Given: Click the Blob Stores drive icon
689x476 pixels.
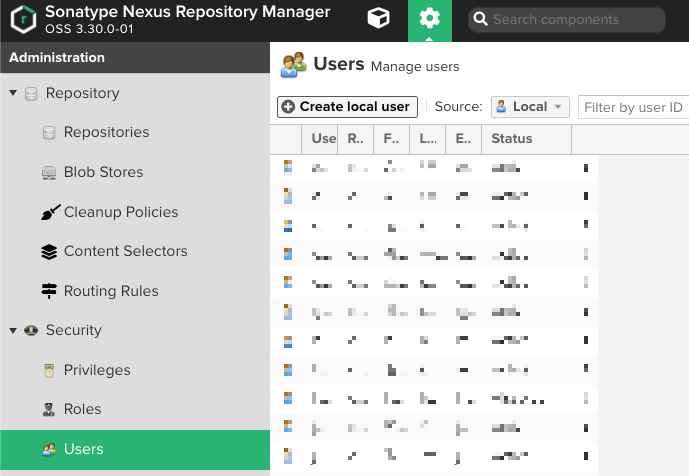Looking at the screenshot, I should pos(49,173).
